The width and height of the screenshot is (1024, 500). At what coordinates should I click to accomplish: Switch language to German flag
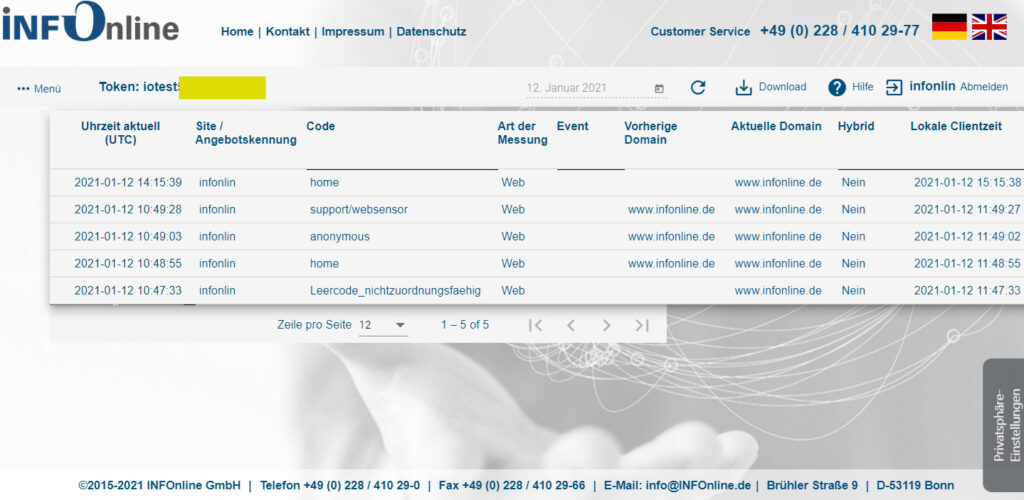tap(949, 27)
